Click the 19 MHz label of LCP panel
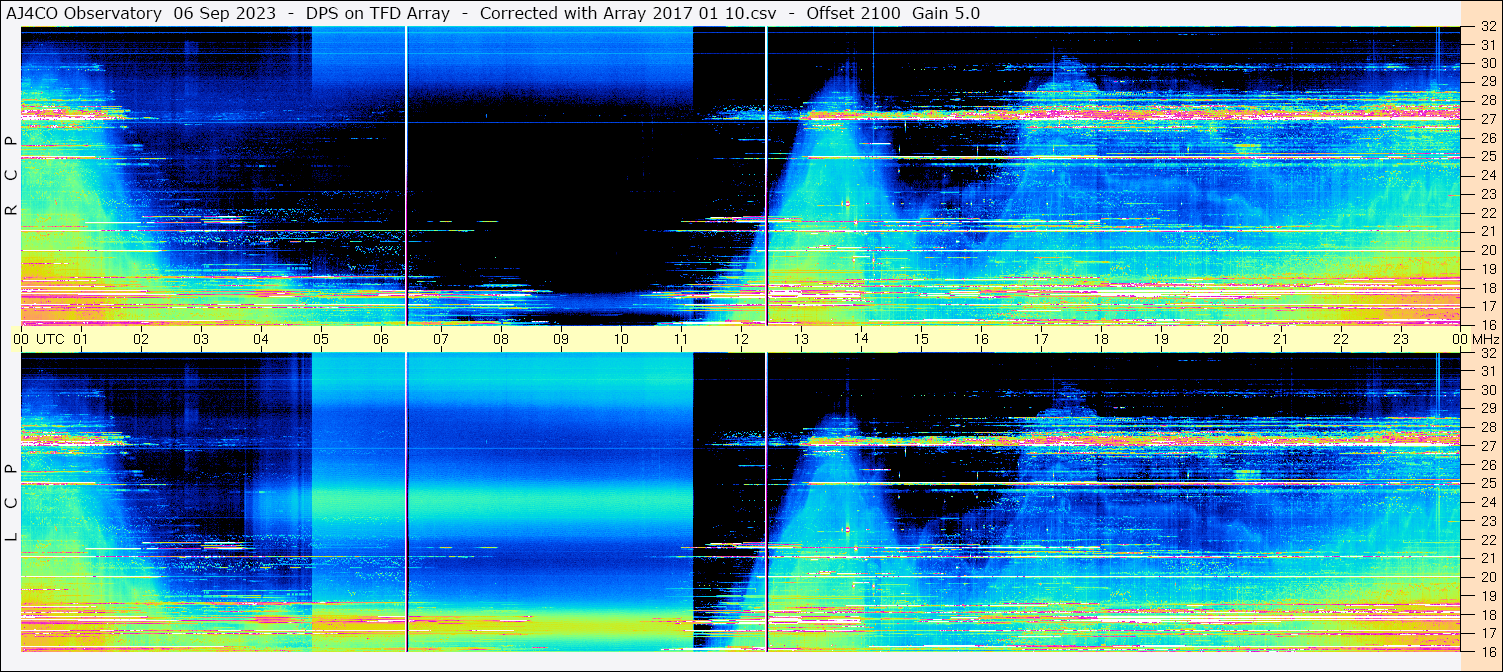 click(1487, 596)
